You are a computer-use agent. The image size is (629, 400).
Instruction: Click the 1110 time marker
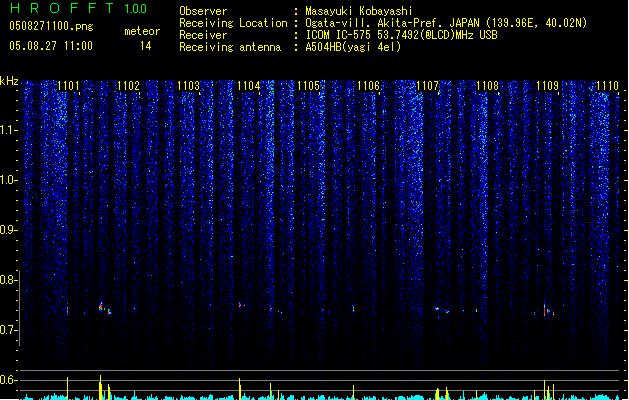tap(607, 86)
